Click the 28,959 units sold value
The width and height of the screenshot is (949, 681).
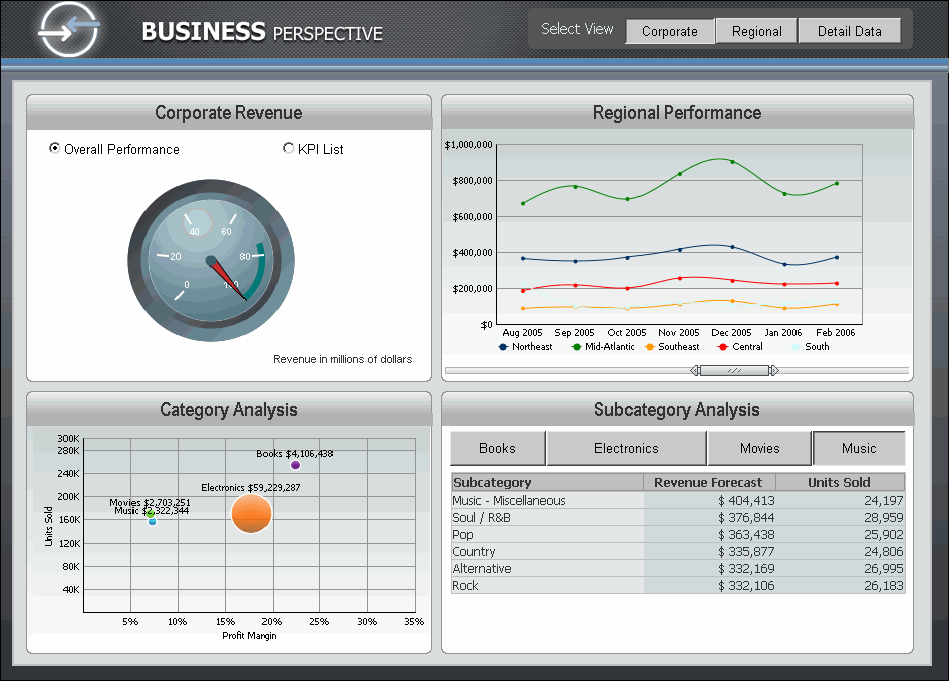click(884, 518)
